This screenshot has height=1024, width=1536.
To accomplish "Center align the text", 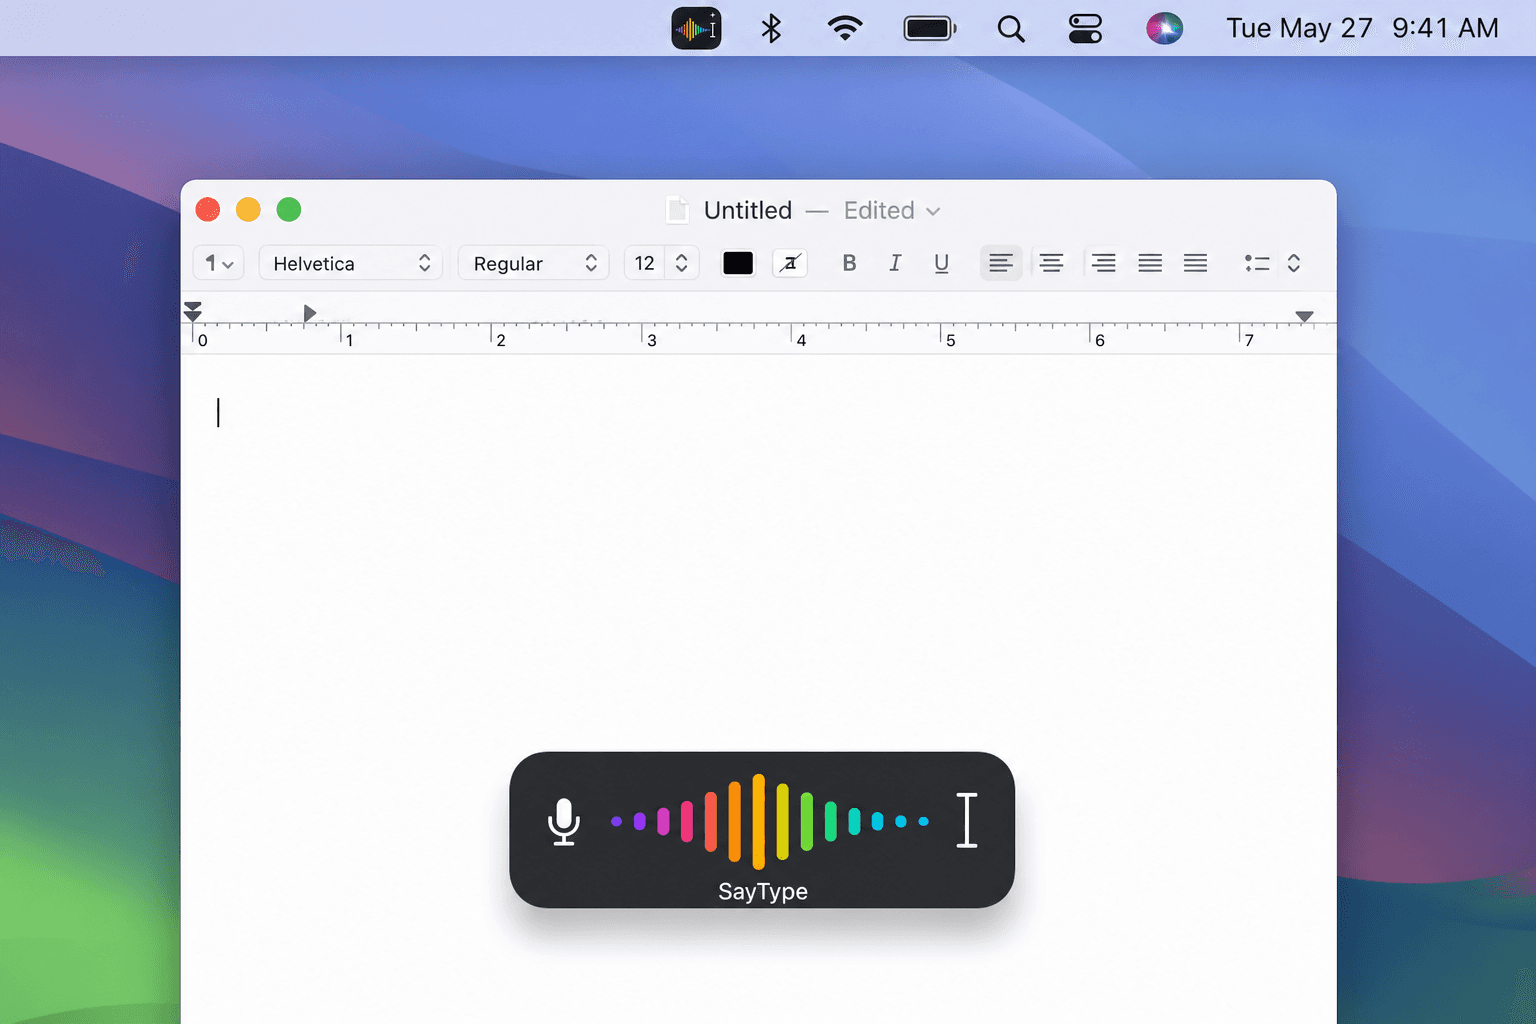I will pos(1051,263).
